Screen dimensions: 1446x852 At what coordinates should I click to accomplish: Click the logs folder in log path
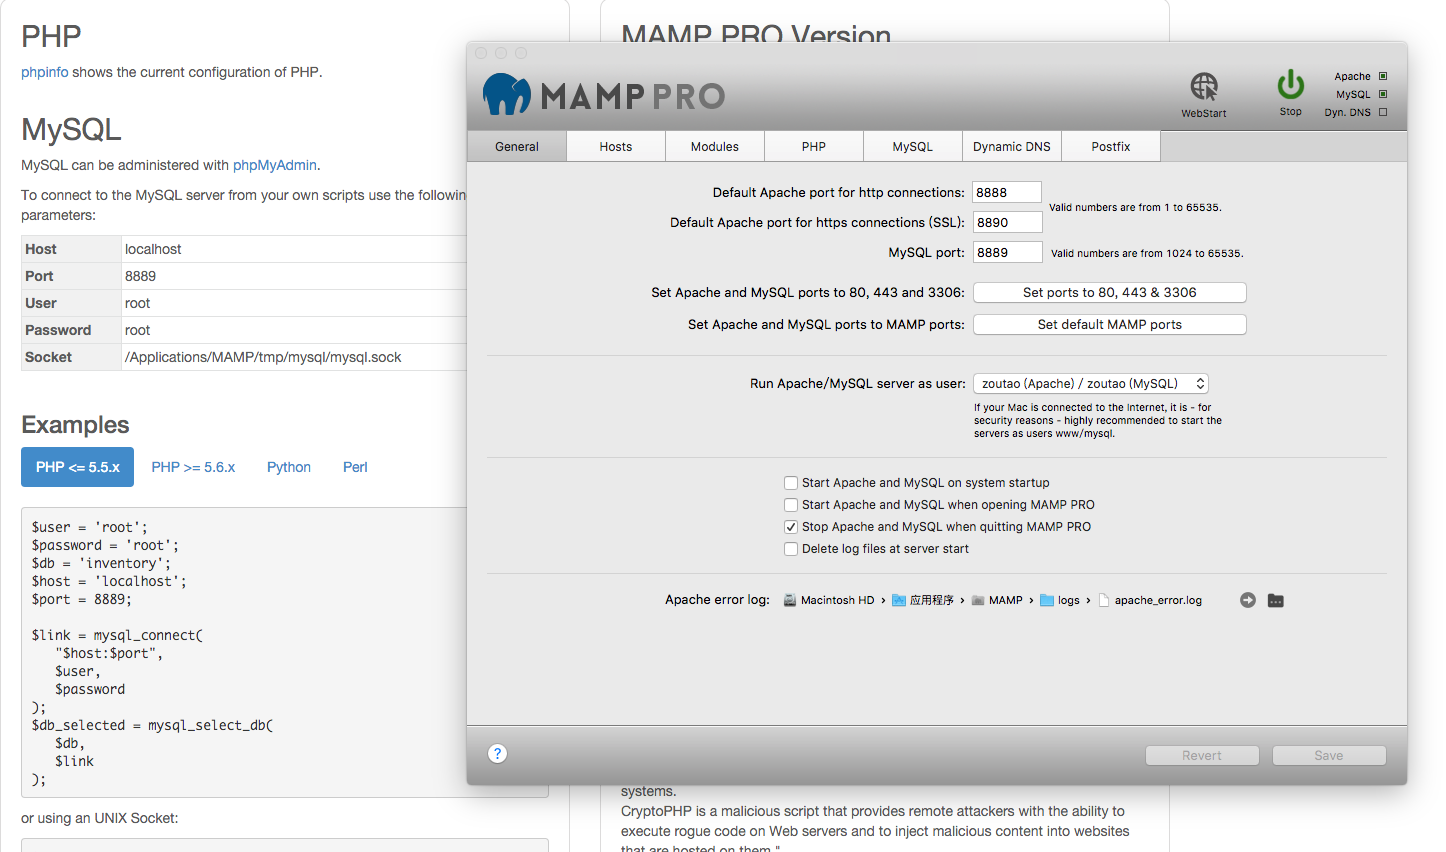tap(1060, 600)
